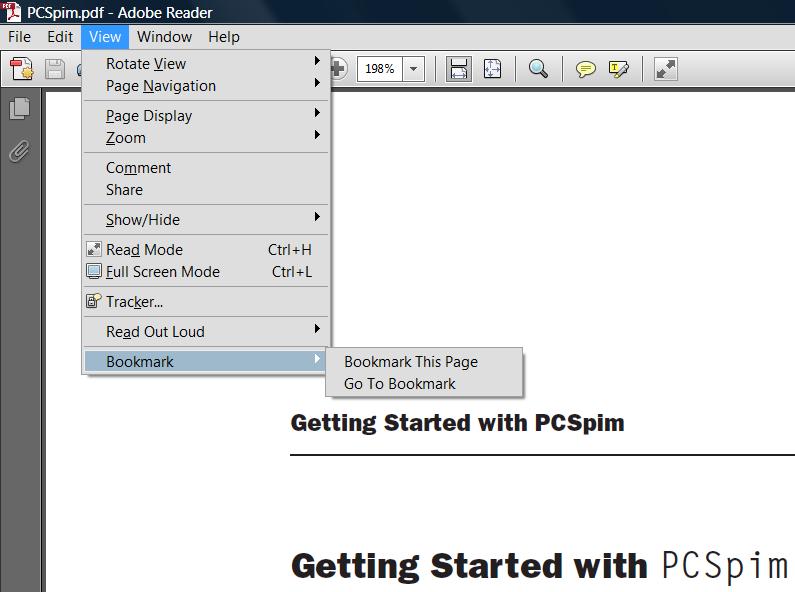This screenshot has height=592, width=795.
Task: Click the highlighted Bookmark menu item
Action: pyautogui.click(x=205, y=361)
